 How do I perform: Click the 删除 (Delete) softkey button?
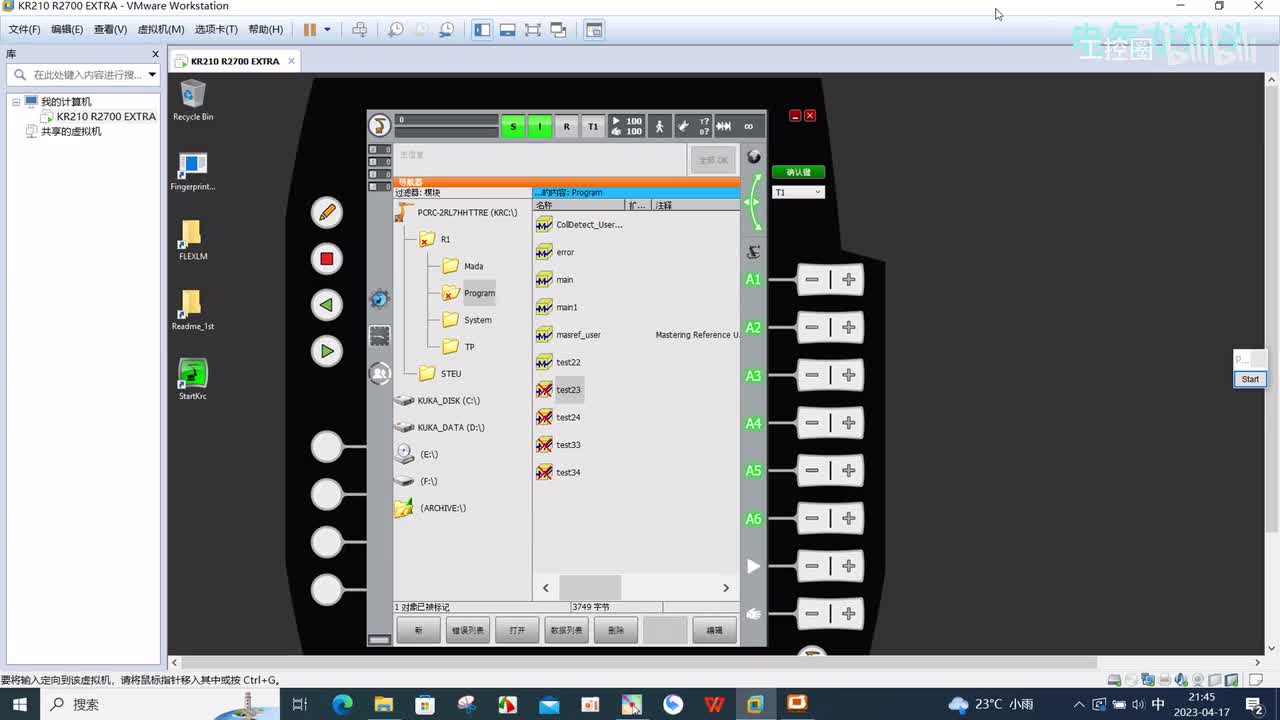tap(616, 630)
